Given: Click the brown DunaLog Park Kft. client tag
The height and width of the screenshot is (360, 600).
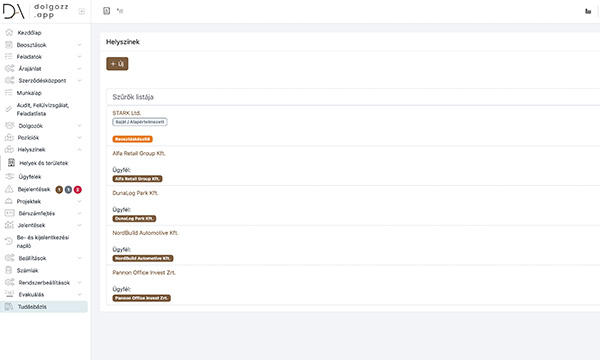Looking at the screenshot, I should 134,219.
